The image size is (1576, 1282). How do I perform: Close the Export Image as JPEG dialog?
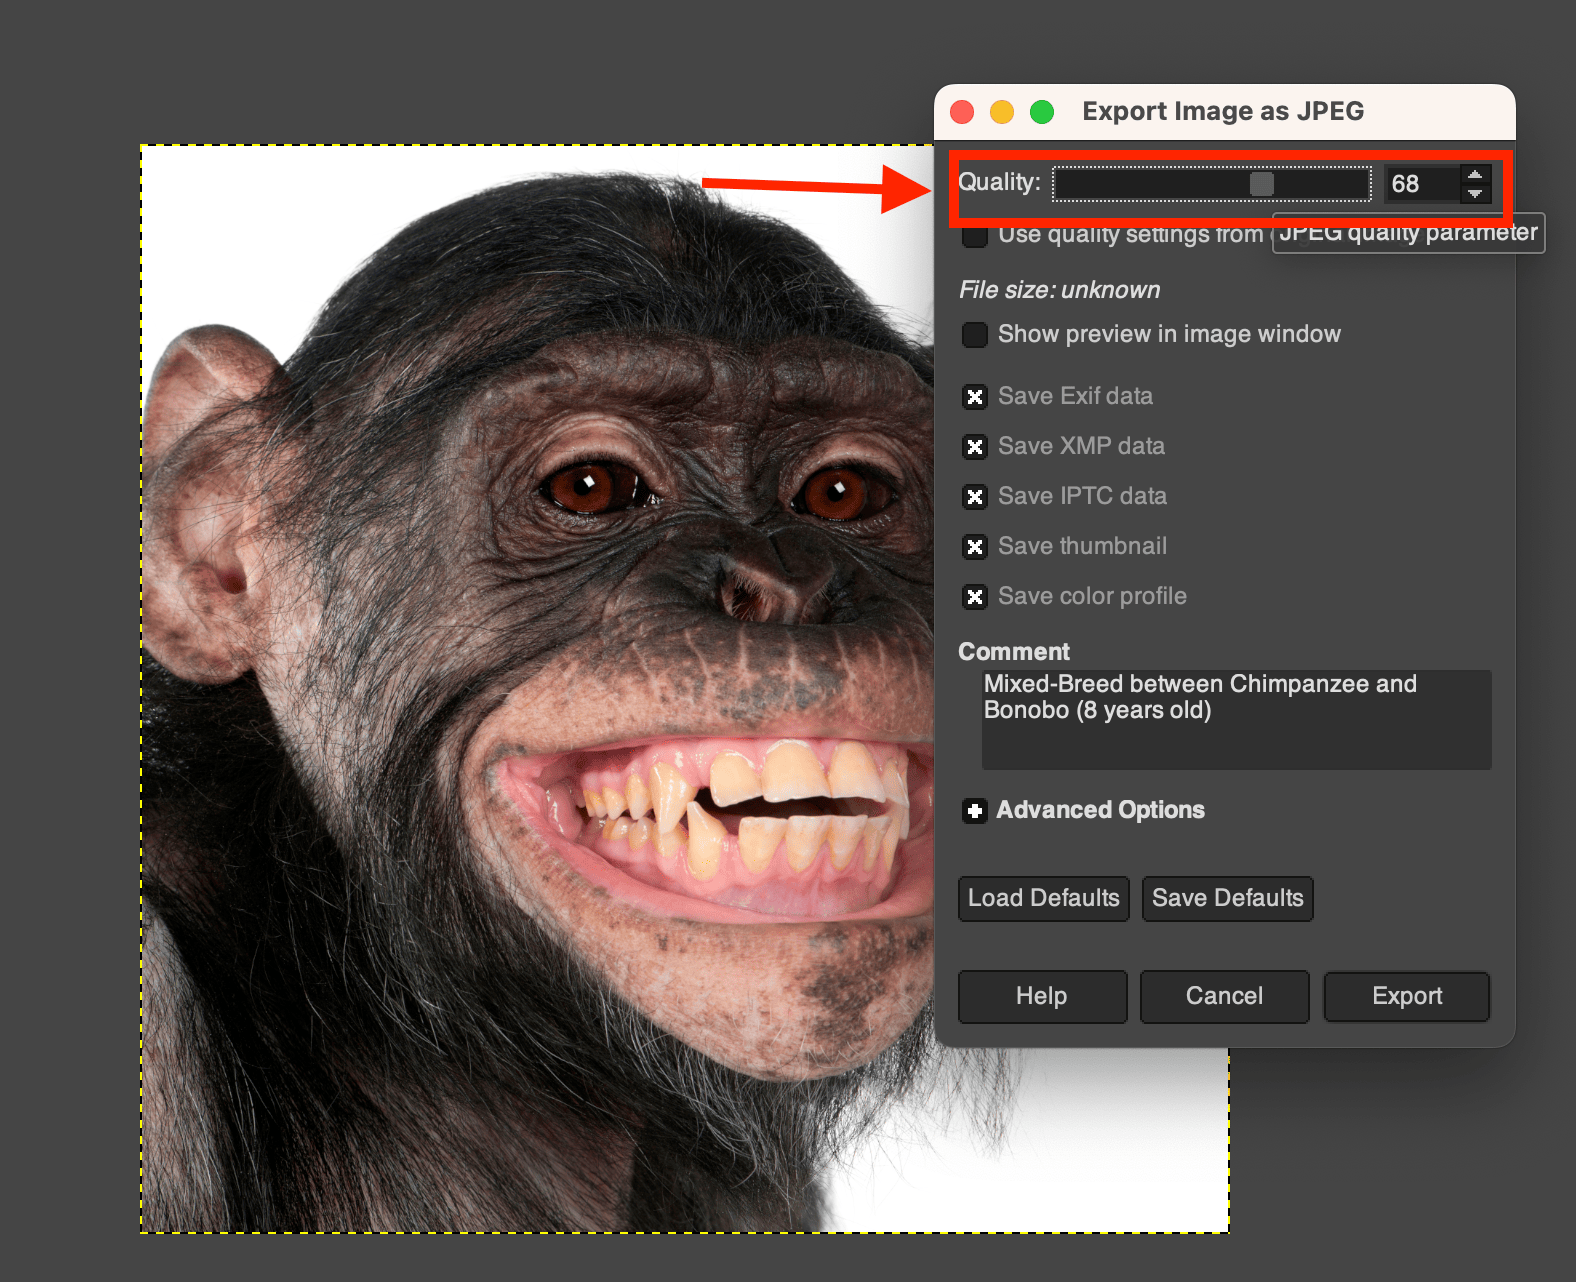pos(962,112)
